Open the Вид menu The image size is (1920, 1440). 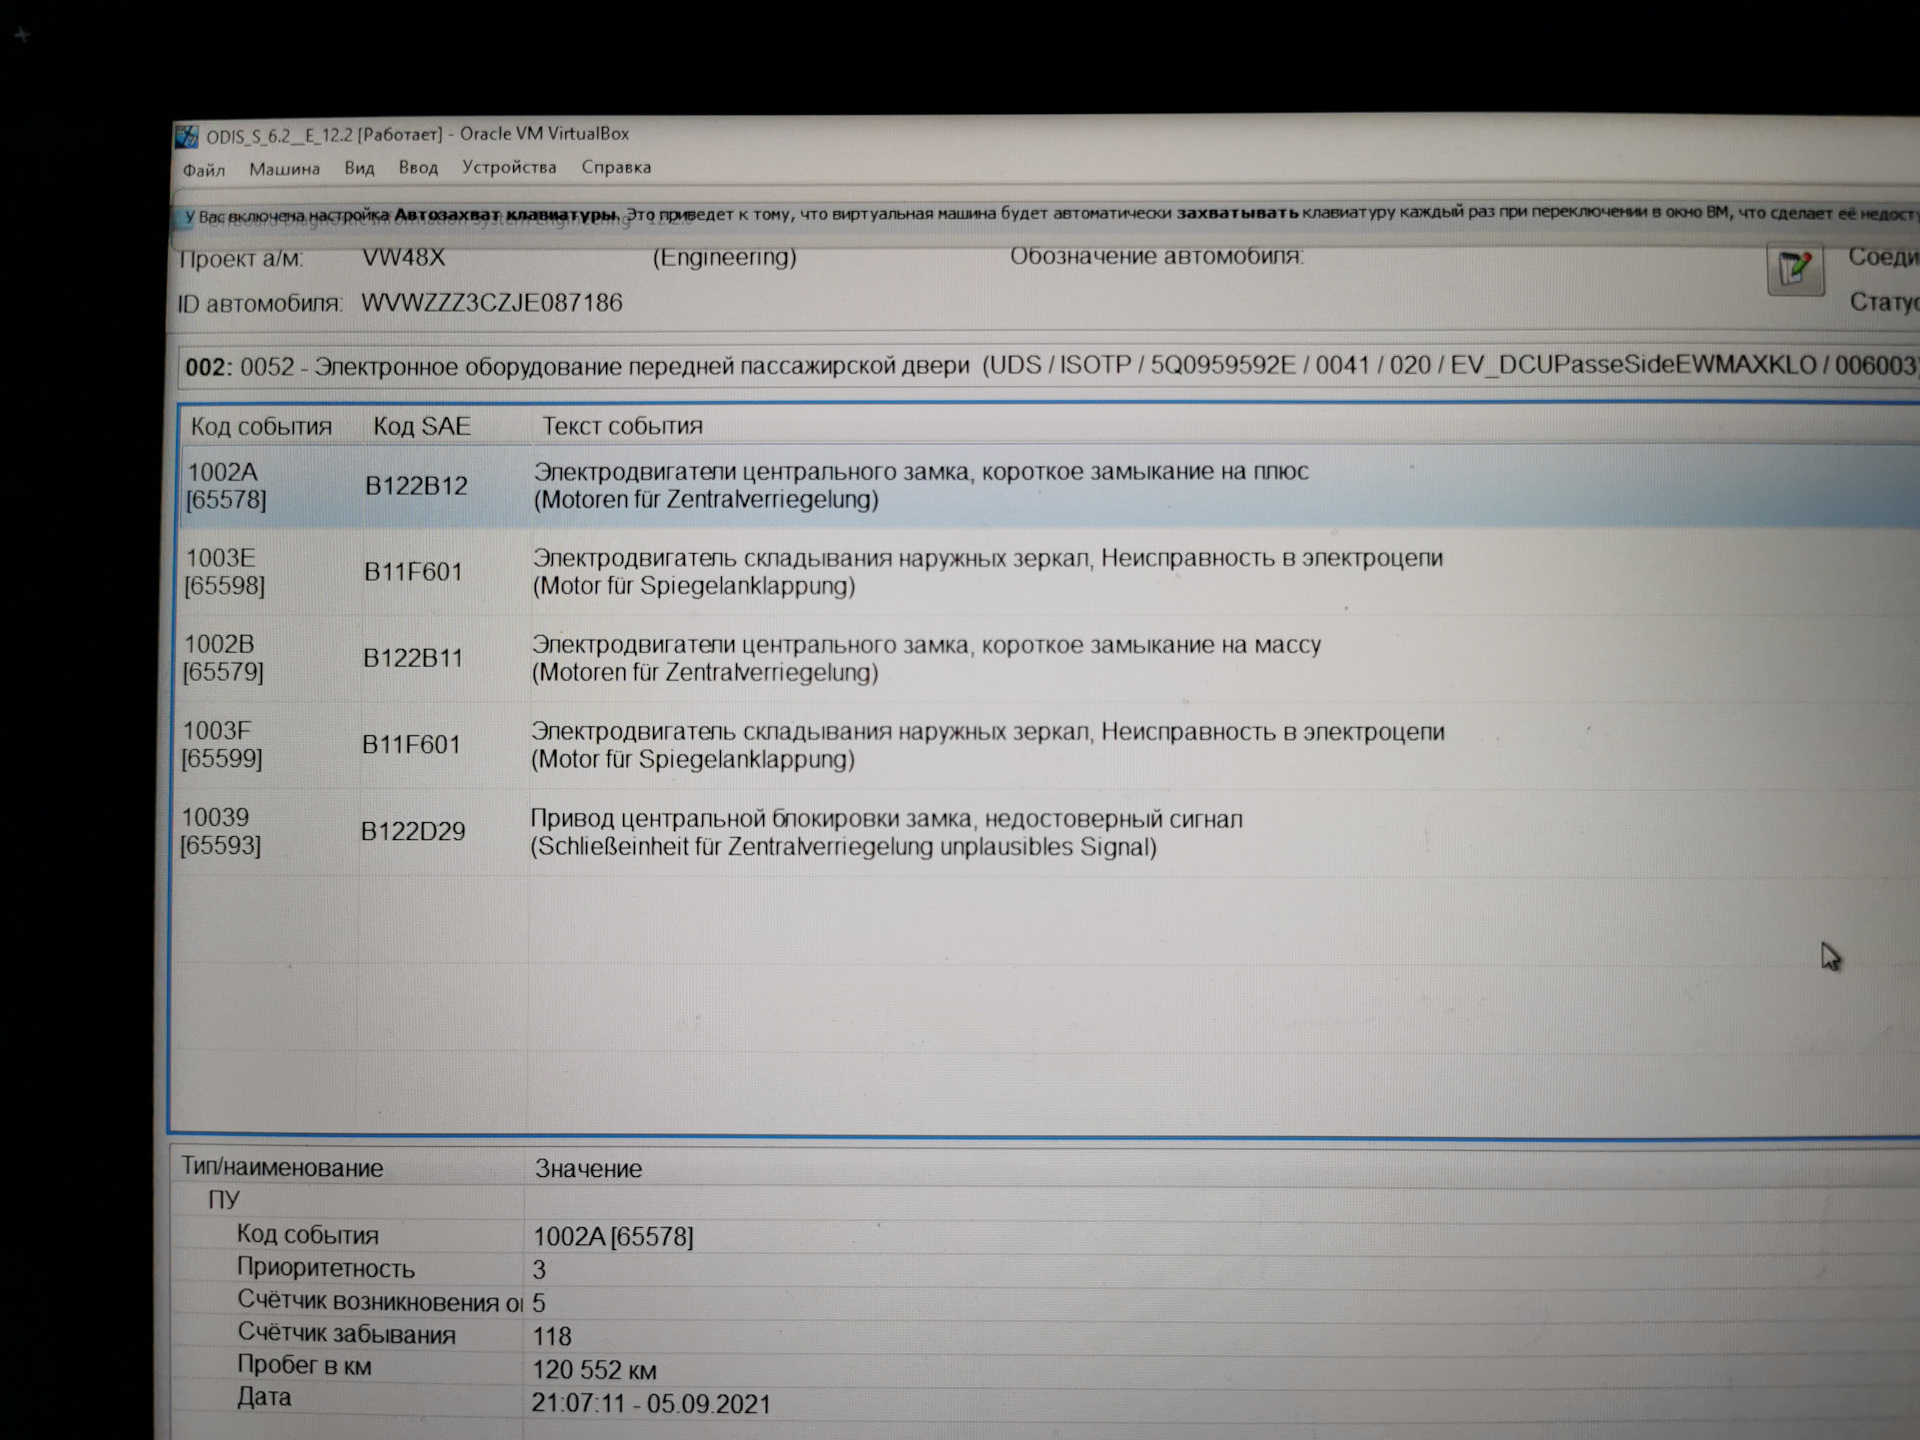(359, 168)
